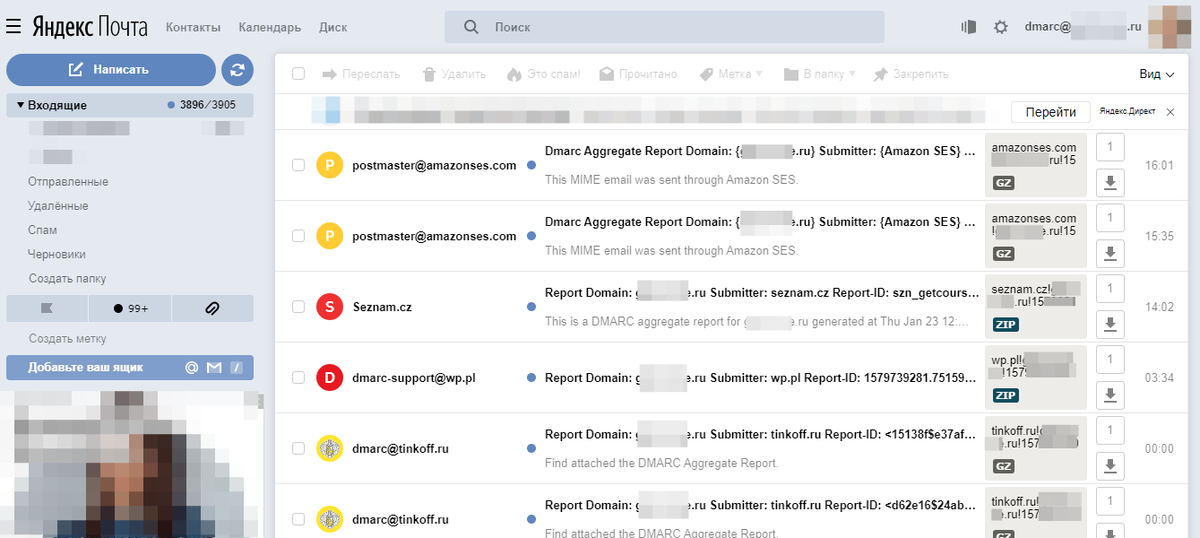Add a Gmail mailbox M icon
Image resolution: width=1200 pixels, height=538 pixels.
(214, 367)
